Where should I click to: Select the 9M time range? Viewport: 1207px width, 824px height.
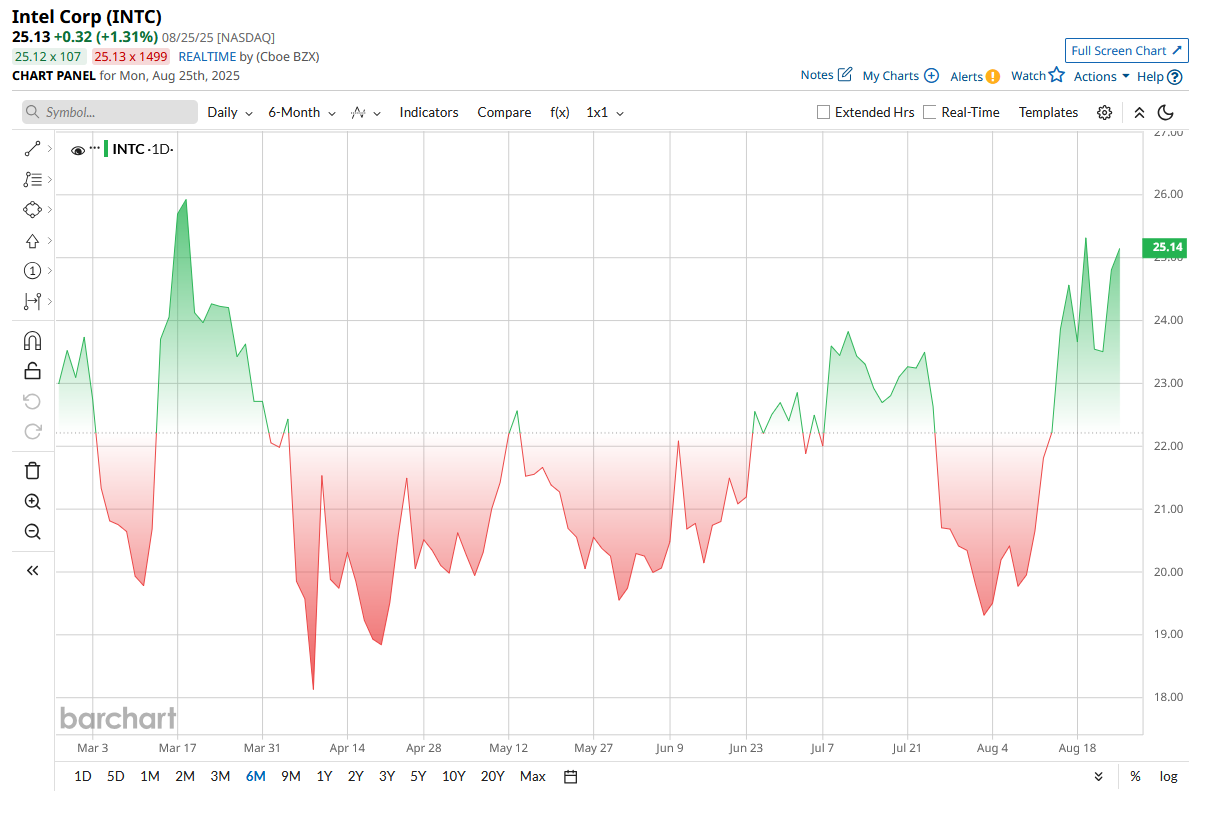coord(291,776)
